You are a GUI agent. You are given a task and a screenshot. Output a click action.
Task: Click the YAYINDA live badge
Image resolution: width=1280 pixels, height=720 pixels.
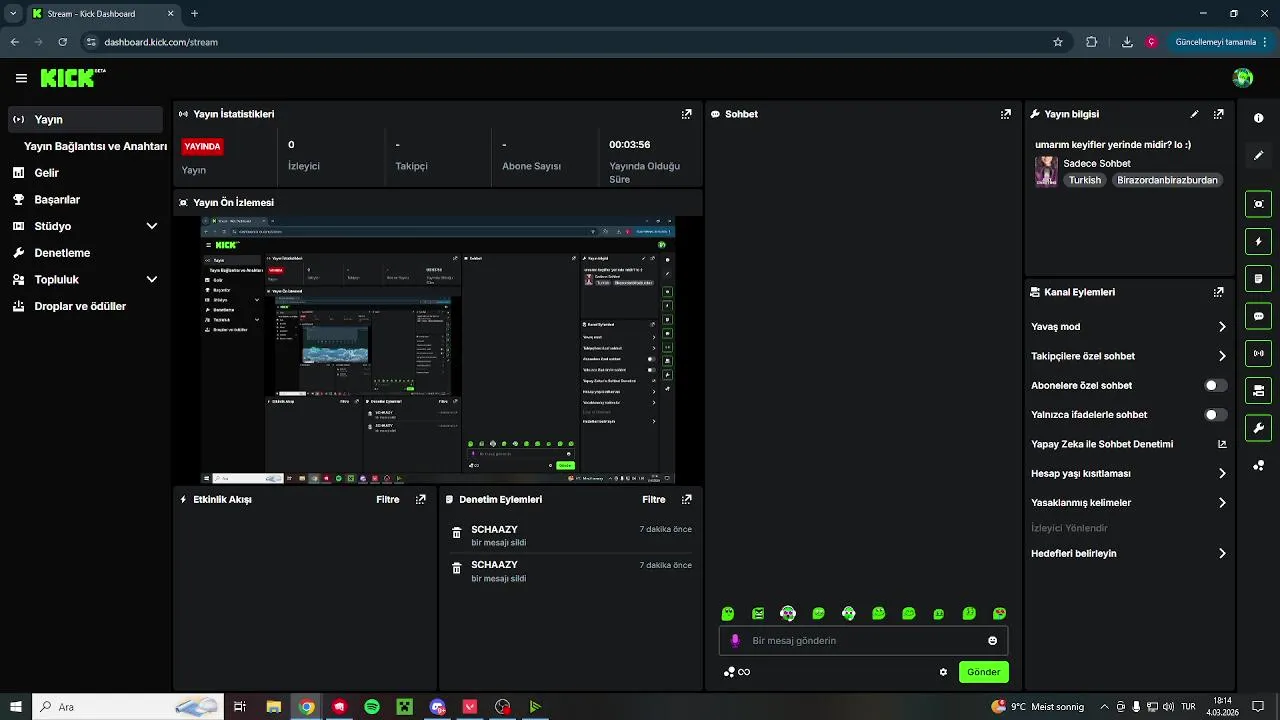(x=202, y=146)
